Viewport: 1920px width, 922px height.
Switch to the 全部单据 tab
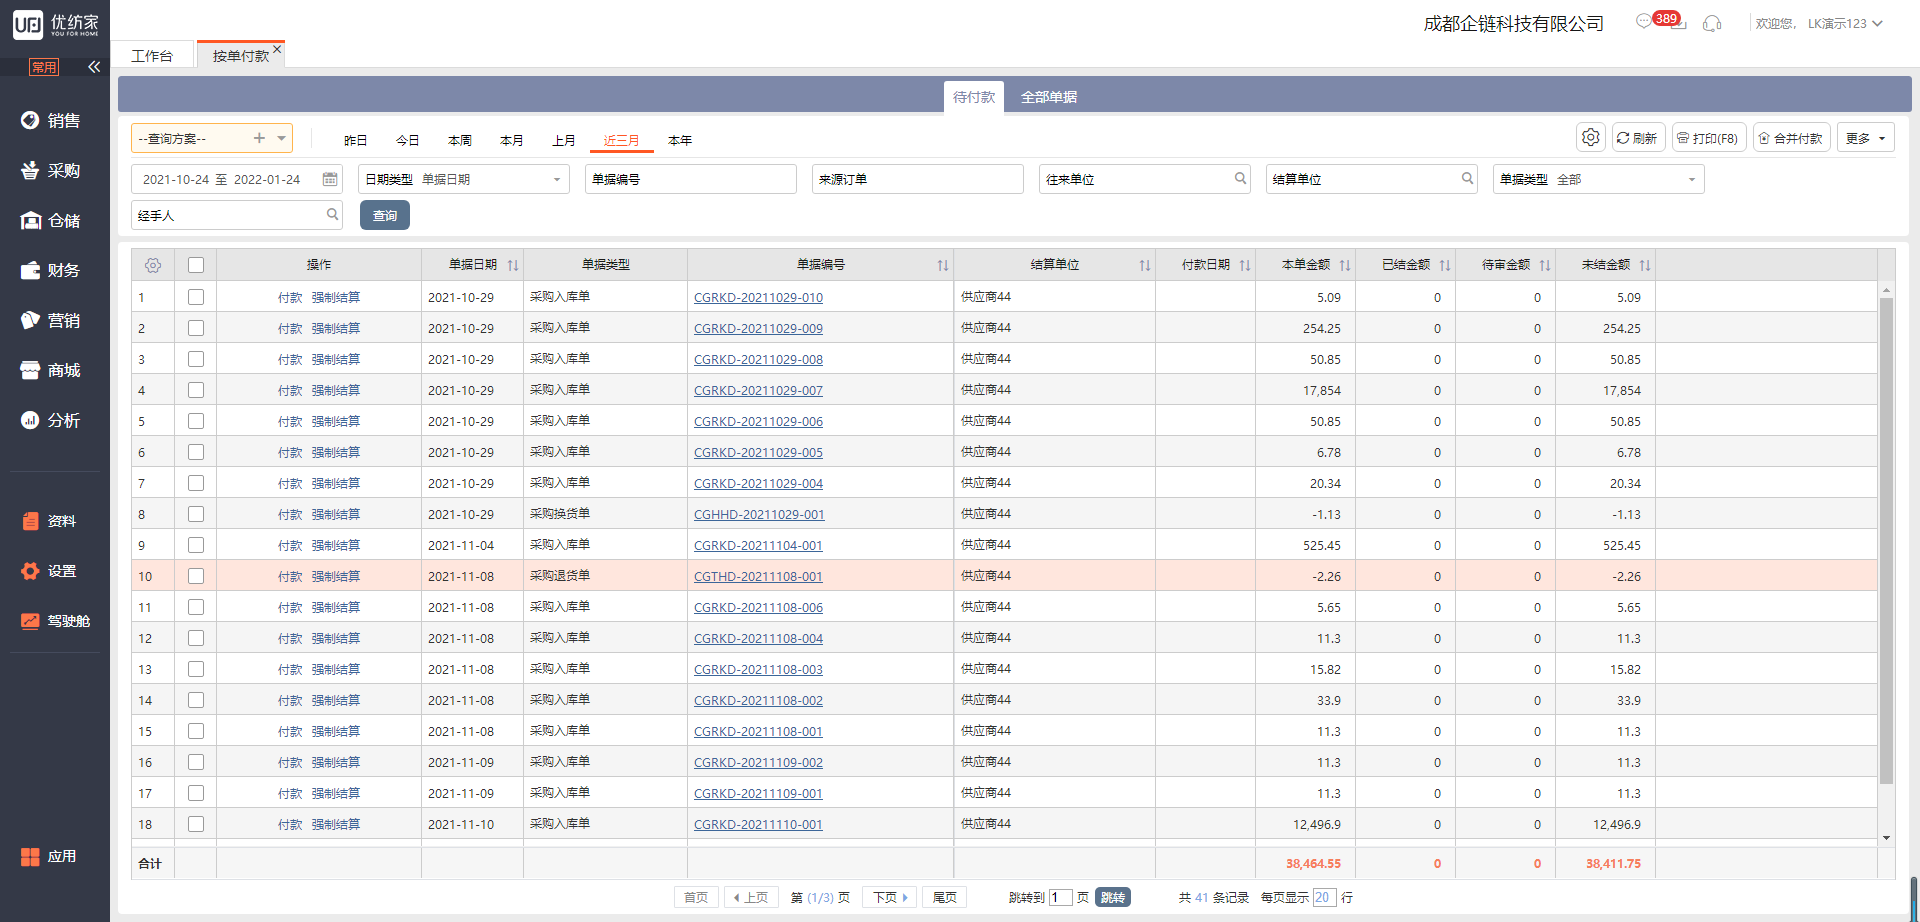[x=1048, y=97]
